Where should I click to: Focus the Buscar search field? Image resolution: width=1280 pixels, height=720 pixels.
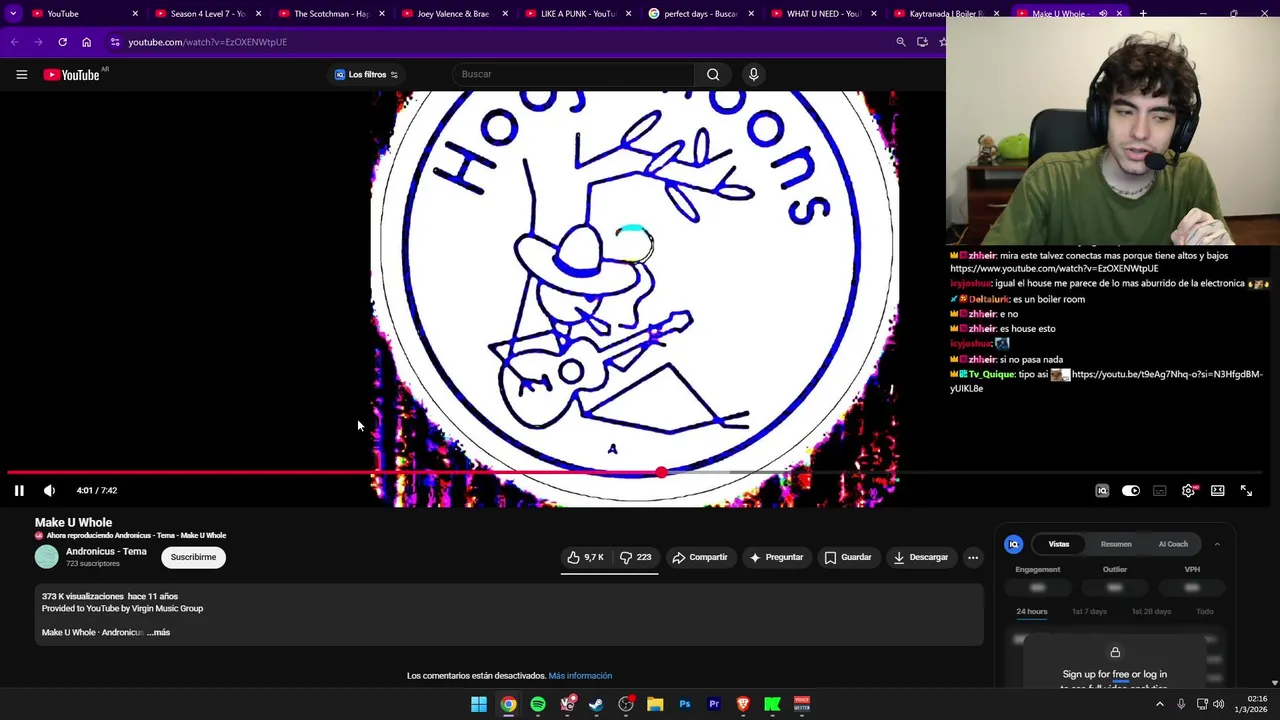click(x=573, y=74)
